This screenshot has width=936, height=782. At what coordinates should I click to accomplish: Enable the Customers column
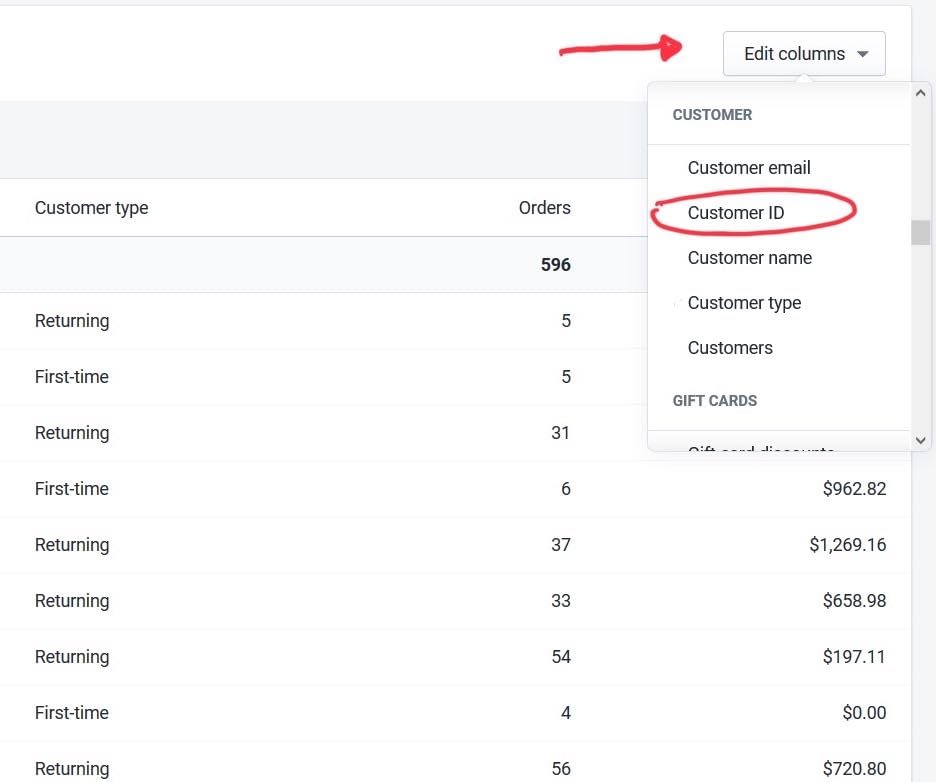coord(730,347)
